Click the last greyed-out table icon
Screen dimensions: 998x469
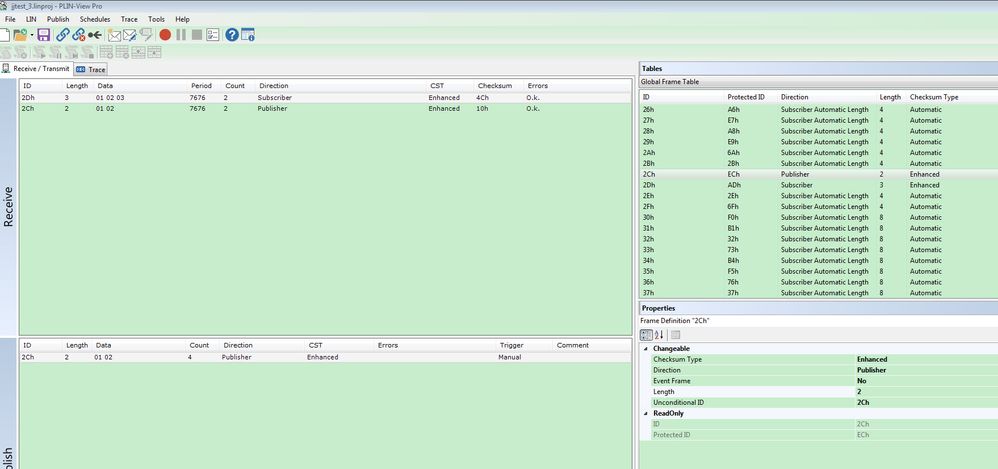(x=155, y=52)
